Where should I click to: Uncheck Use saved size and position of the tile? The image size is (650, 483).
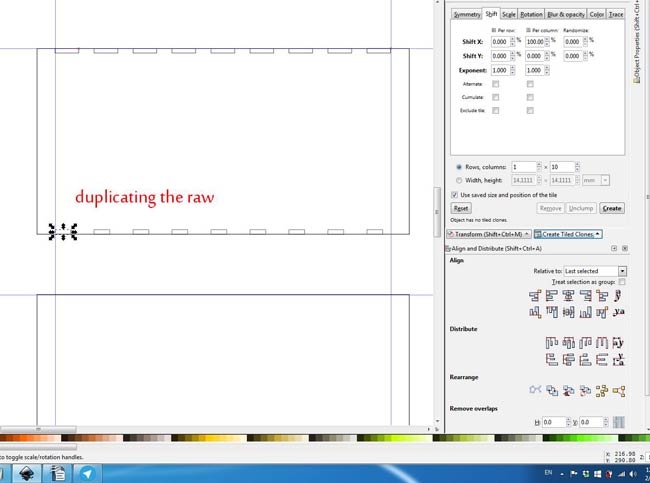454,195
